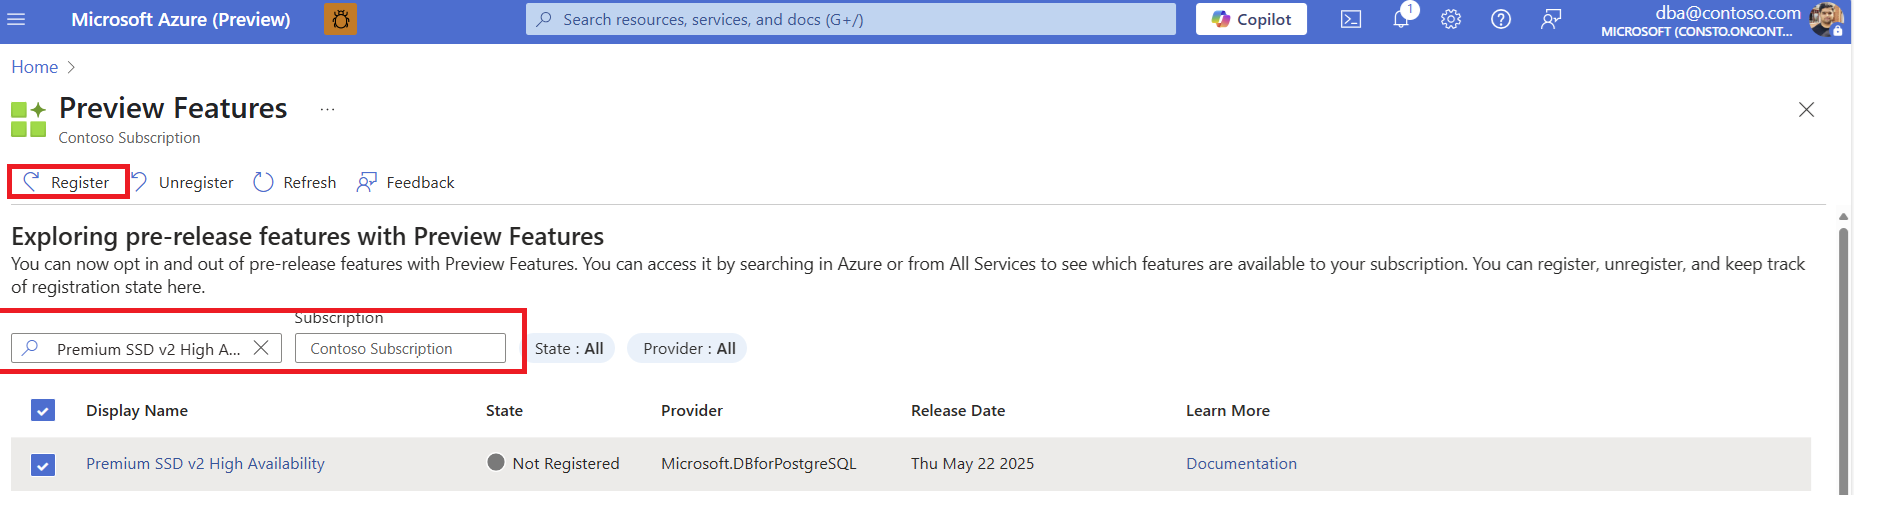Sort by Provider column header

pyautogui.click(x=692, y=410)
